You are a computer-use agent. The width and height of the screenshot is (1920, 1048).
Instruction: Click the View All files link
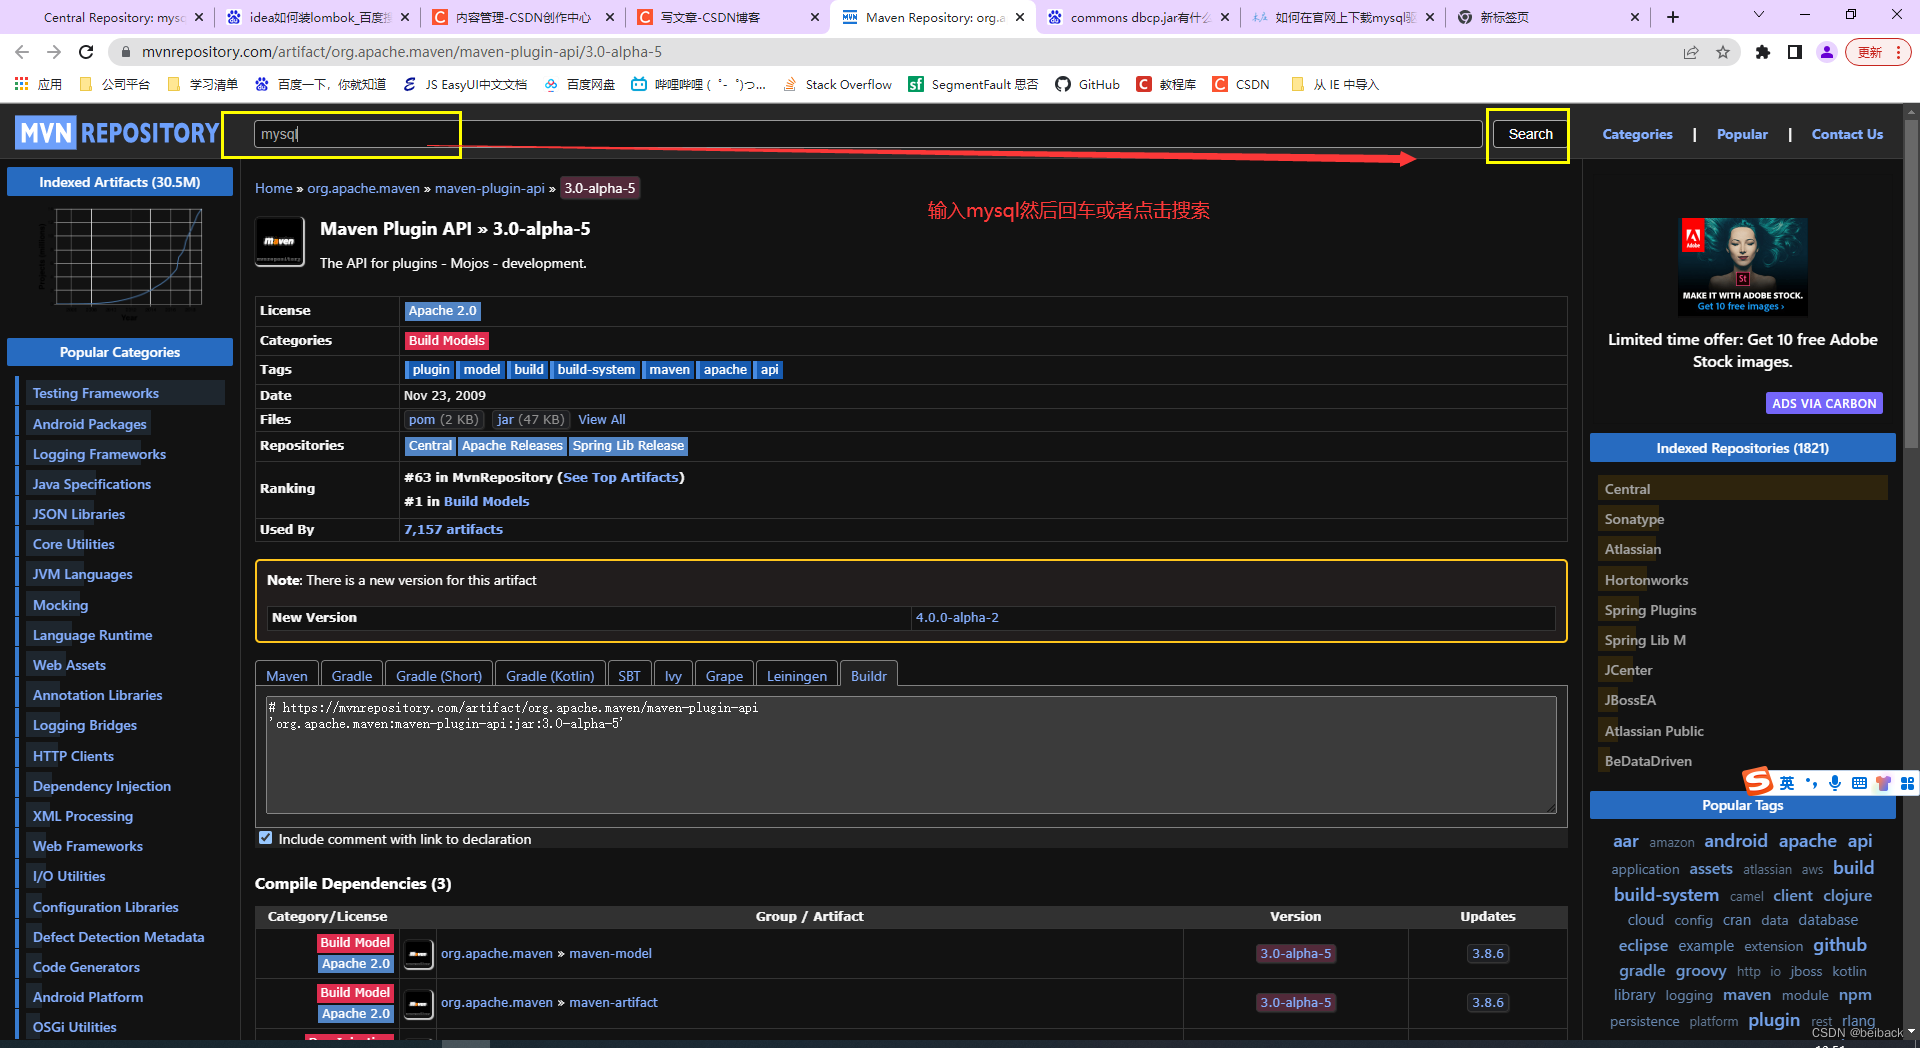602,420
